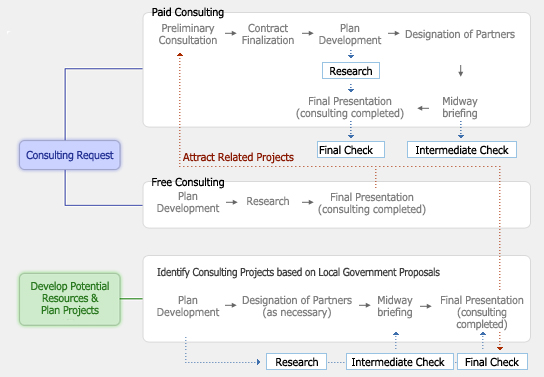Click the Final Check box in the bottom row
Image resolution: width=544 pixels, height=377 pixels.
tap(492, 362)
